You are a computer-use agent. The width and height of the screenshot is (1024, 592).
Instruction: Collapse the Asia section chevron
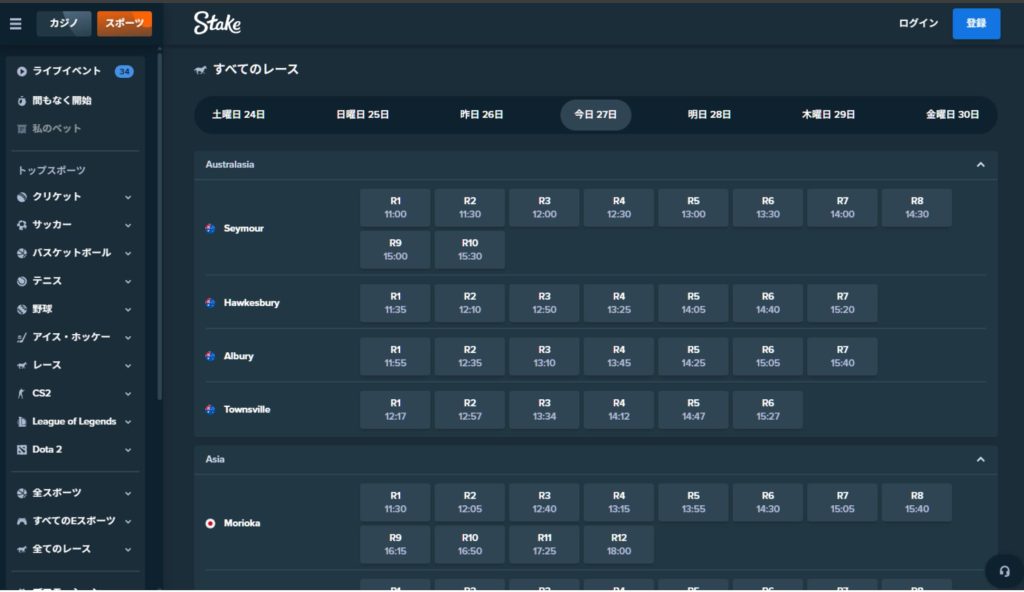click(980, 460)
